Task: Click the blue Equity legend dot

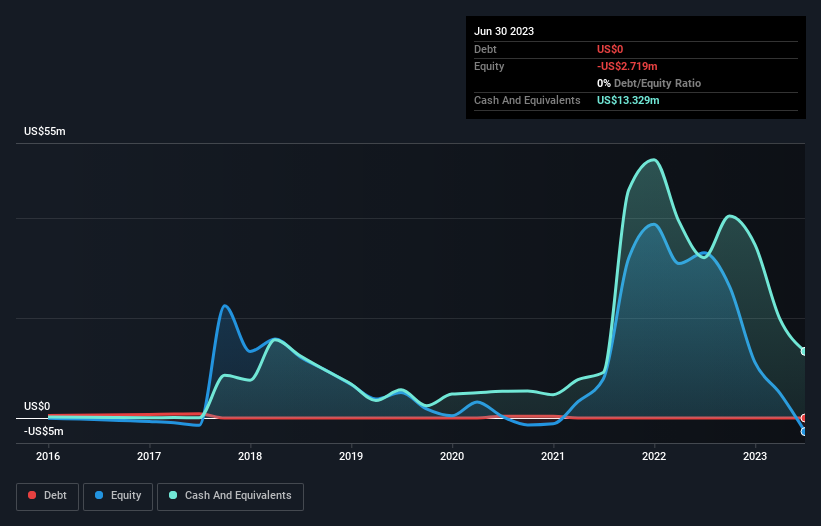Action: [x=99, y=495]
